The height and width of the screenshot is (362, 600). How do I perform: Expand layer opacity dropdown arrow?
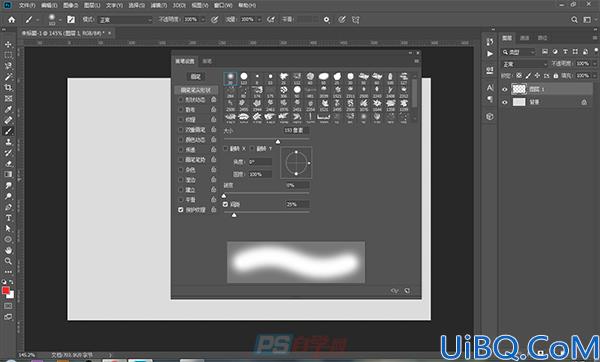click(595, 64)
